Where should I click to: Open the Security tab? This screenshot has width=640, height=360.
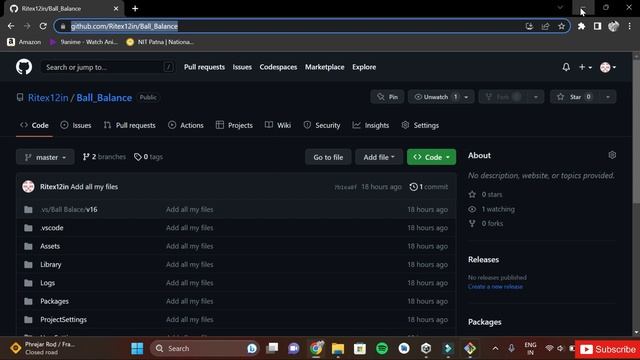tap(322, 125)
